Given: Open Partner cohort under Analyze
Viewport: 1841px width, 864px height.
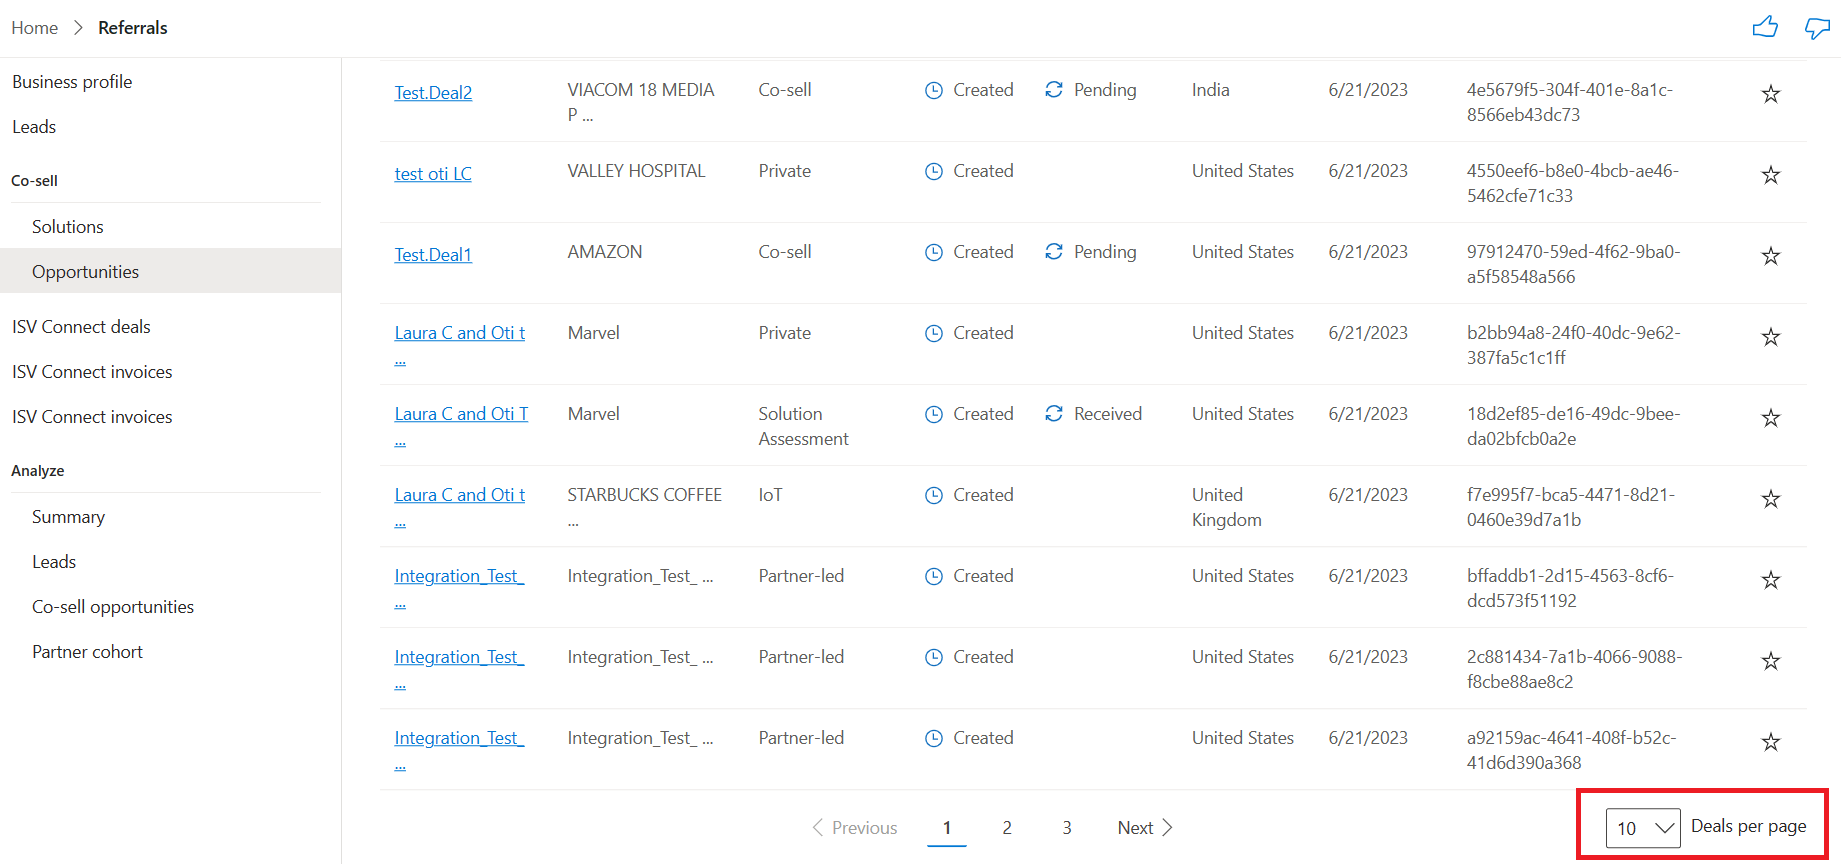Looking at the screenshot, I should point(87,652).
